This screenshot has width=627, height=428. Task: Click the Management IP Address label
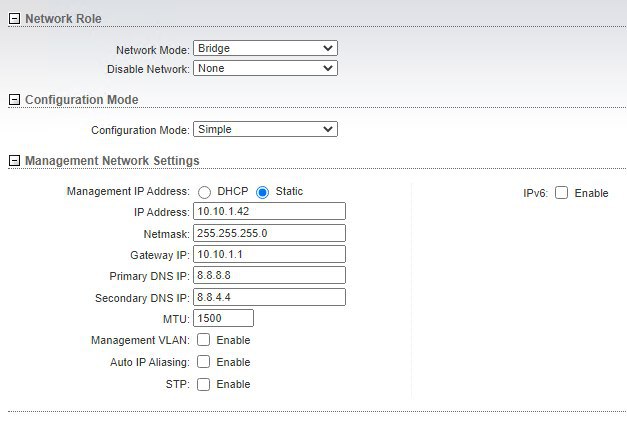(128, 191)
